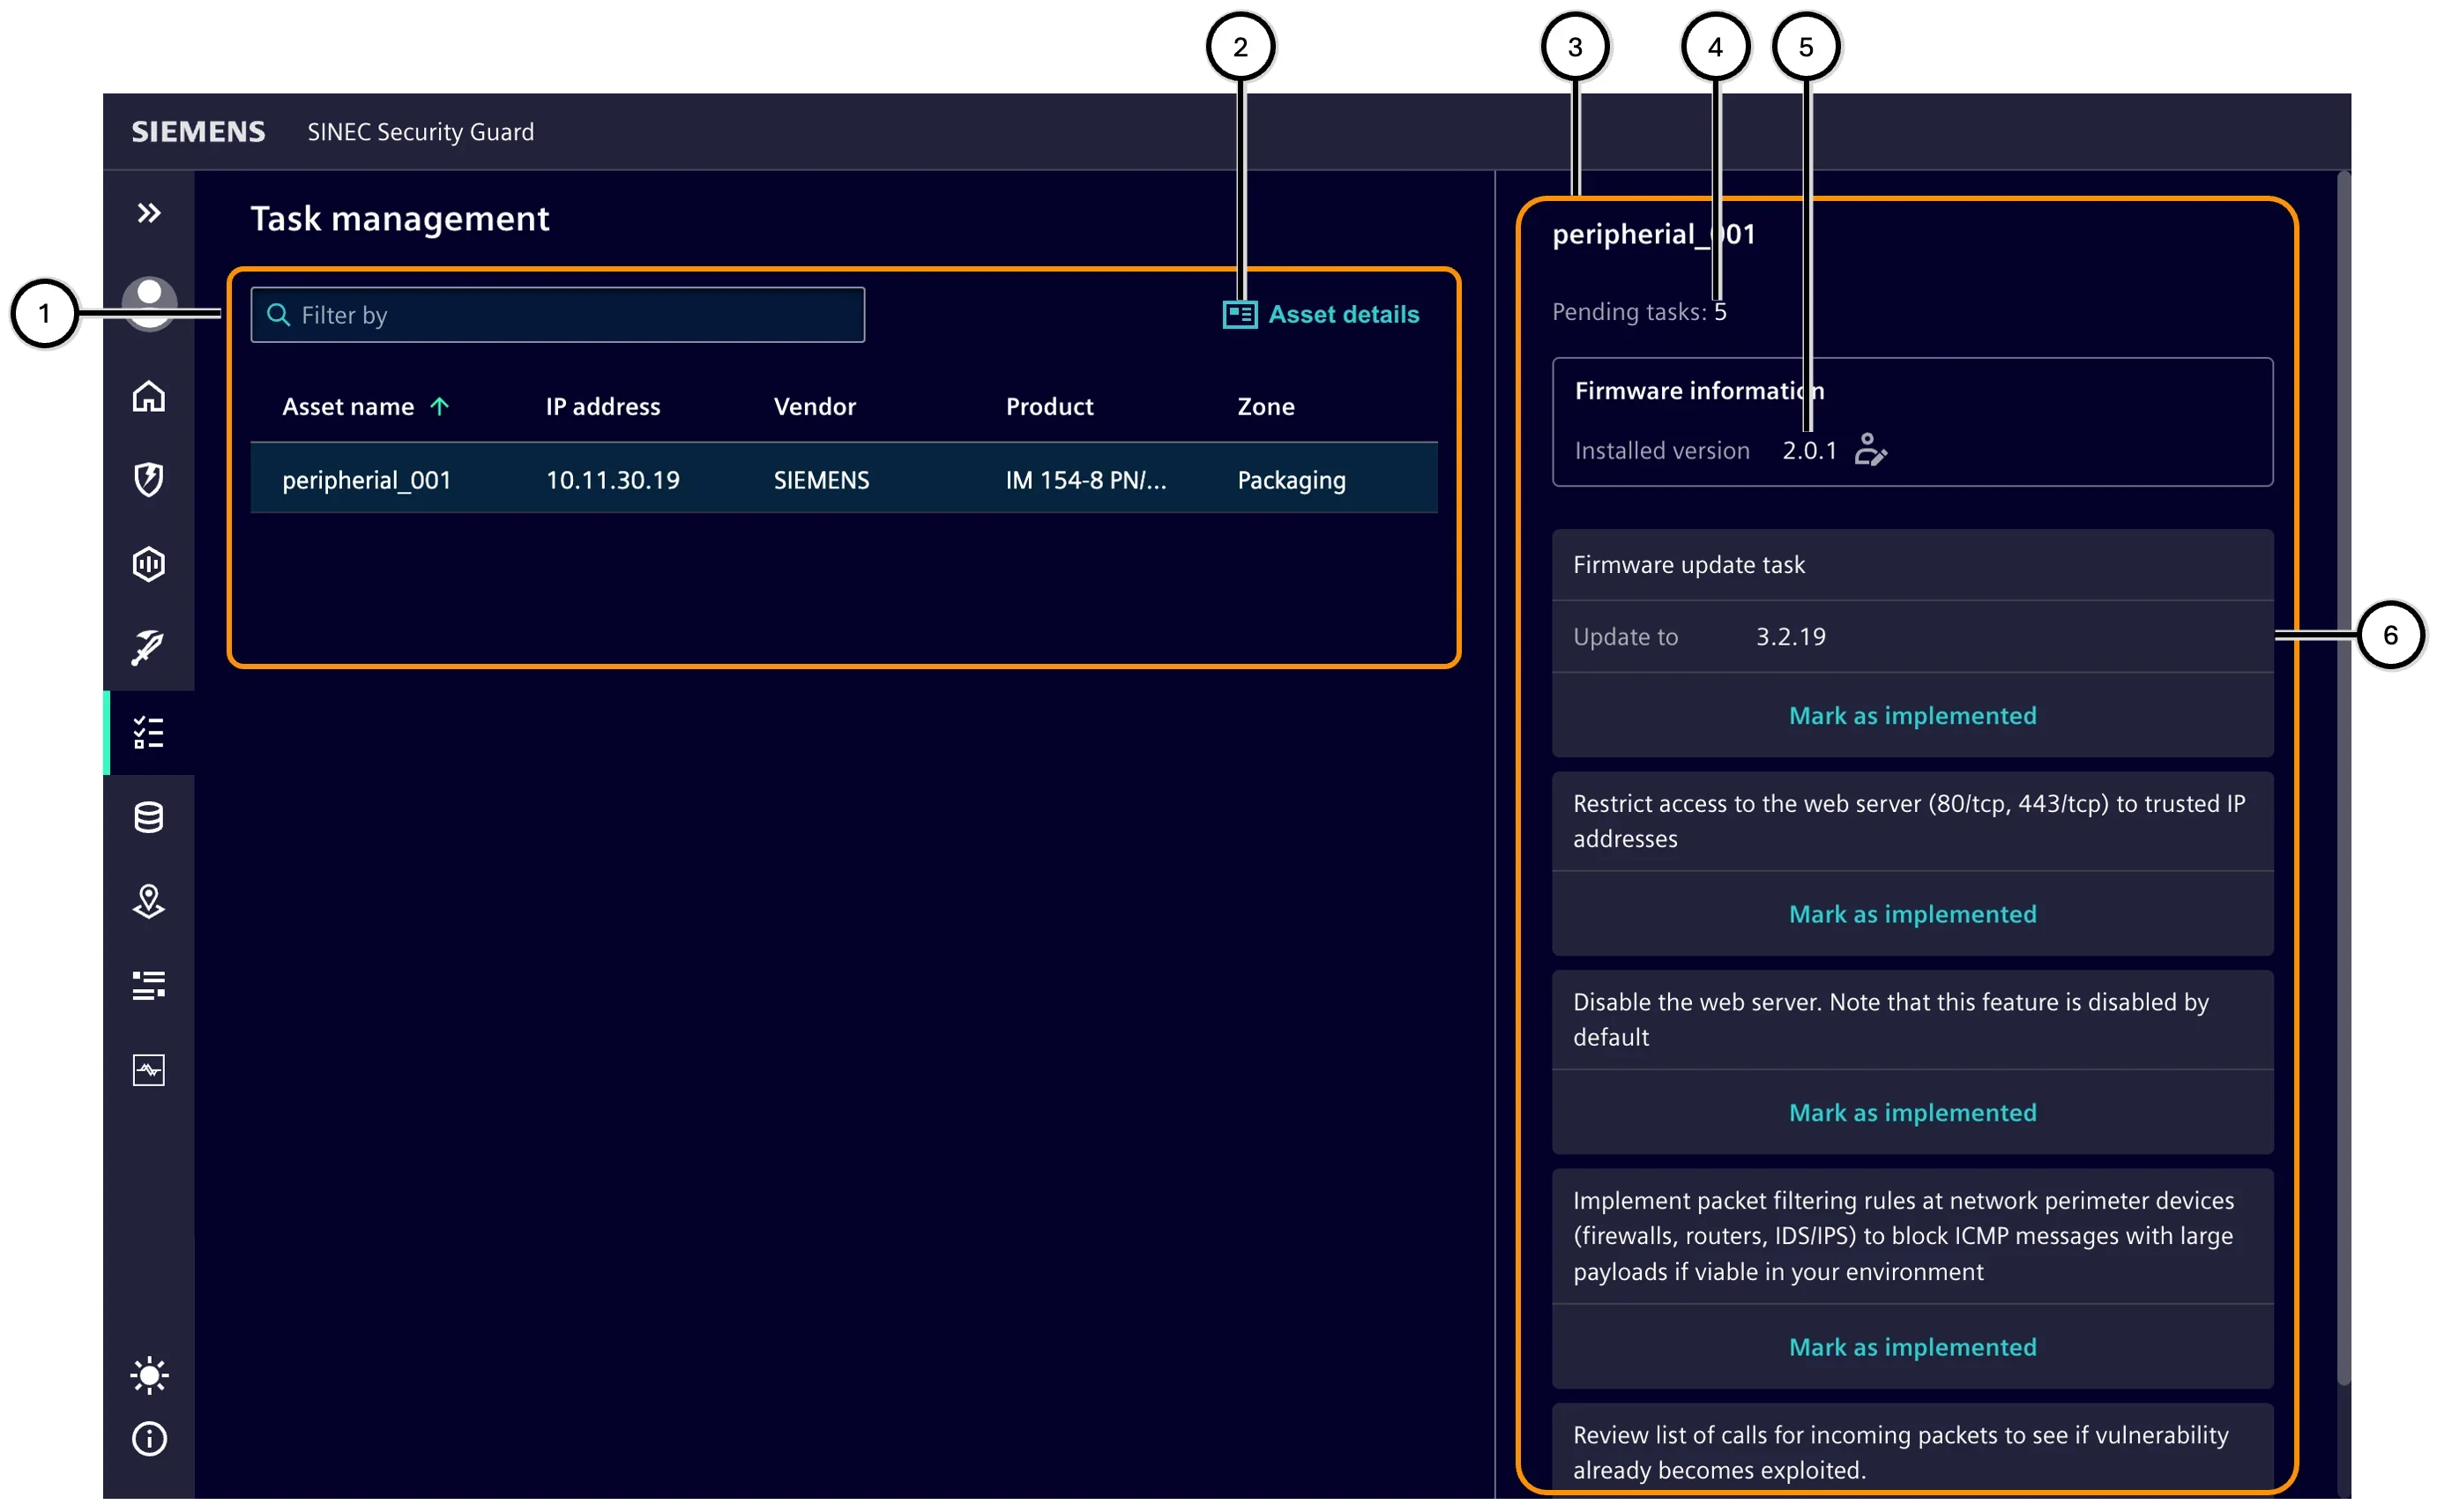
Task: Open the Asset details link
Action: pos(1320,315)
